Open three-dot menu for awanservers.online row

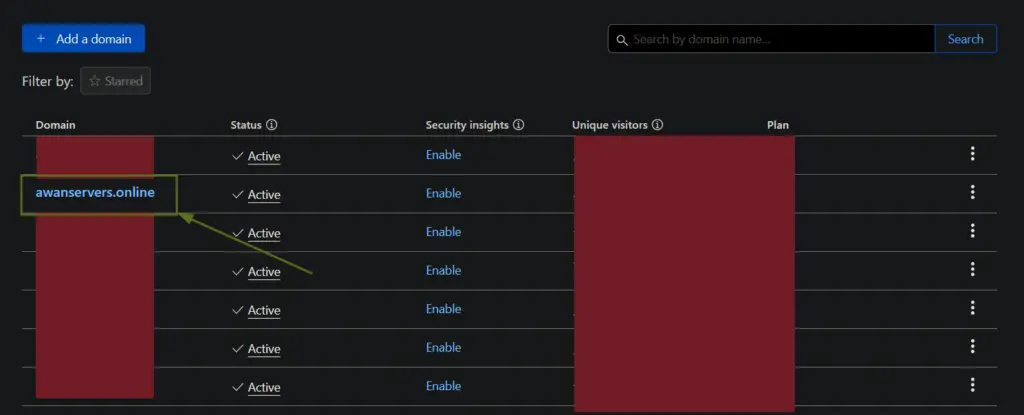972,192
